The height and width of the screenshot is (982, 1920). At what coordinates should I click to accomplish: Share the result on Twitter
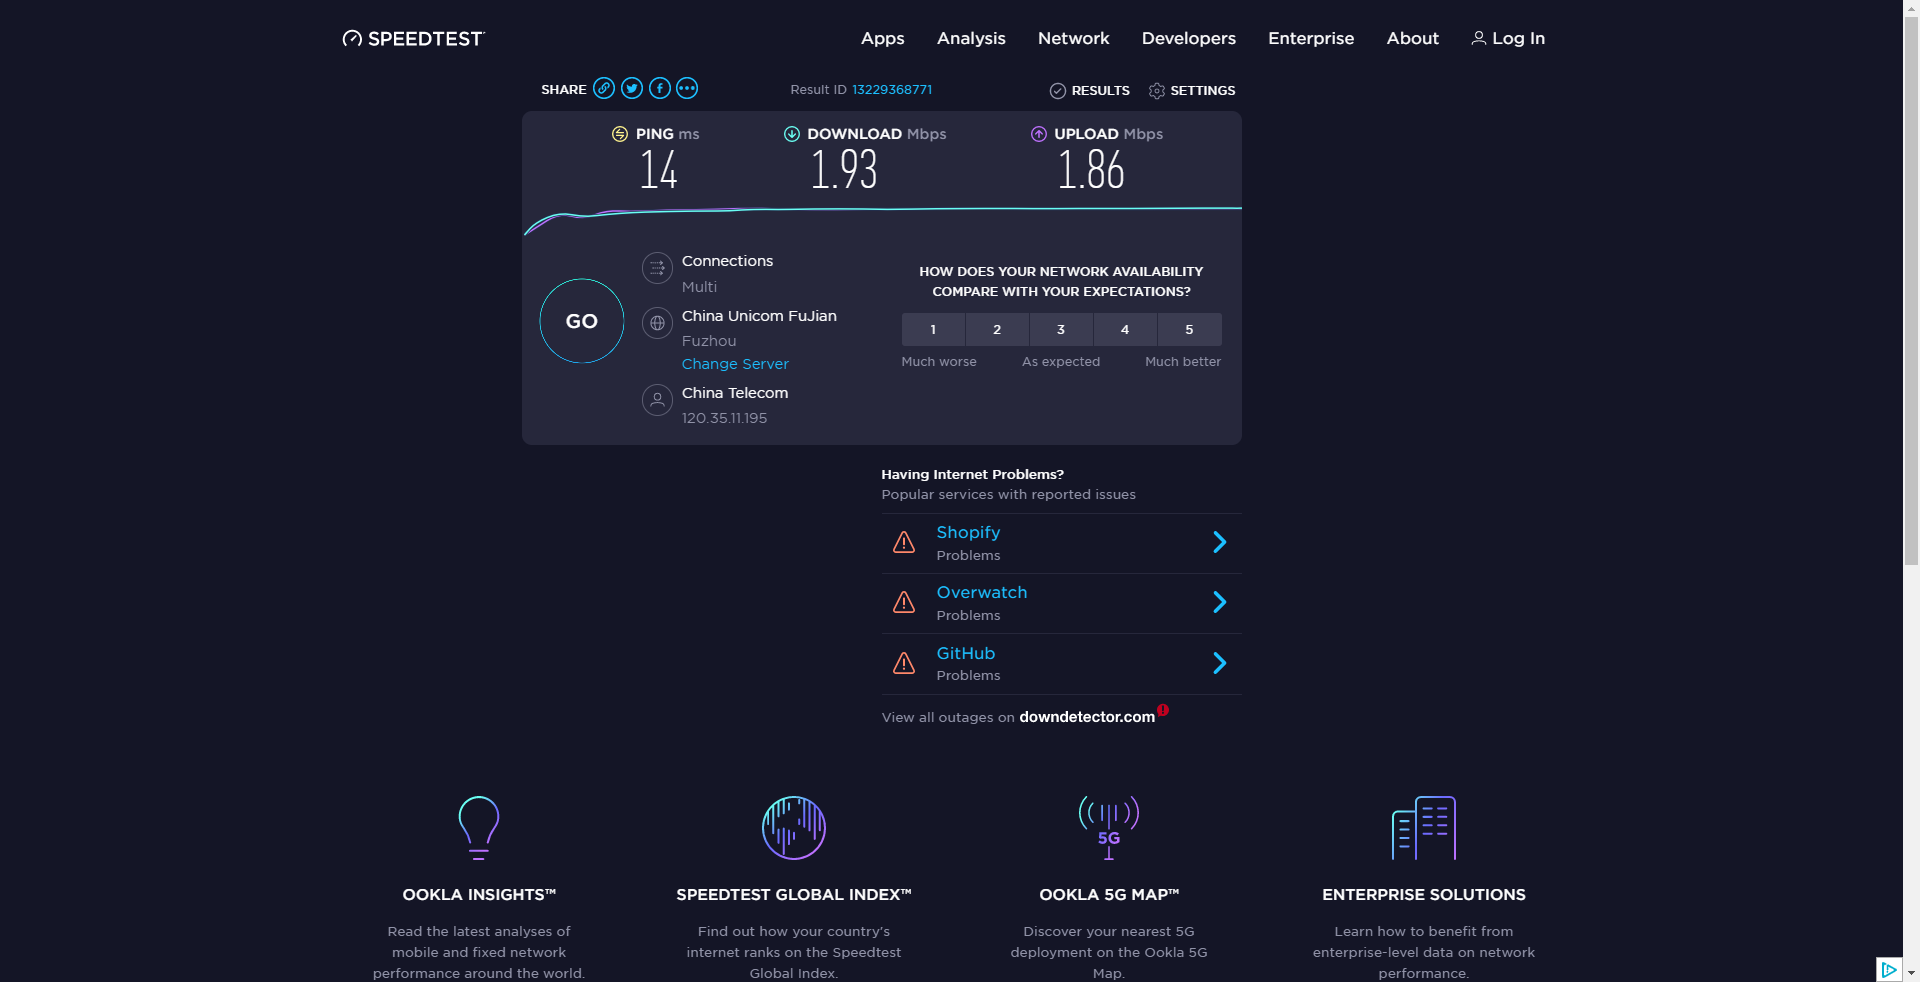632,88
